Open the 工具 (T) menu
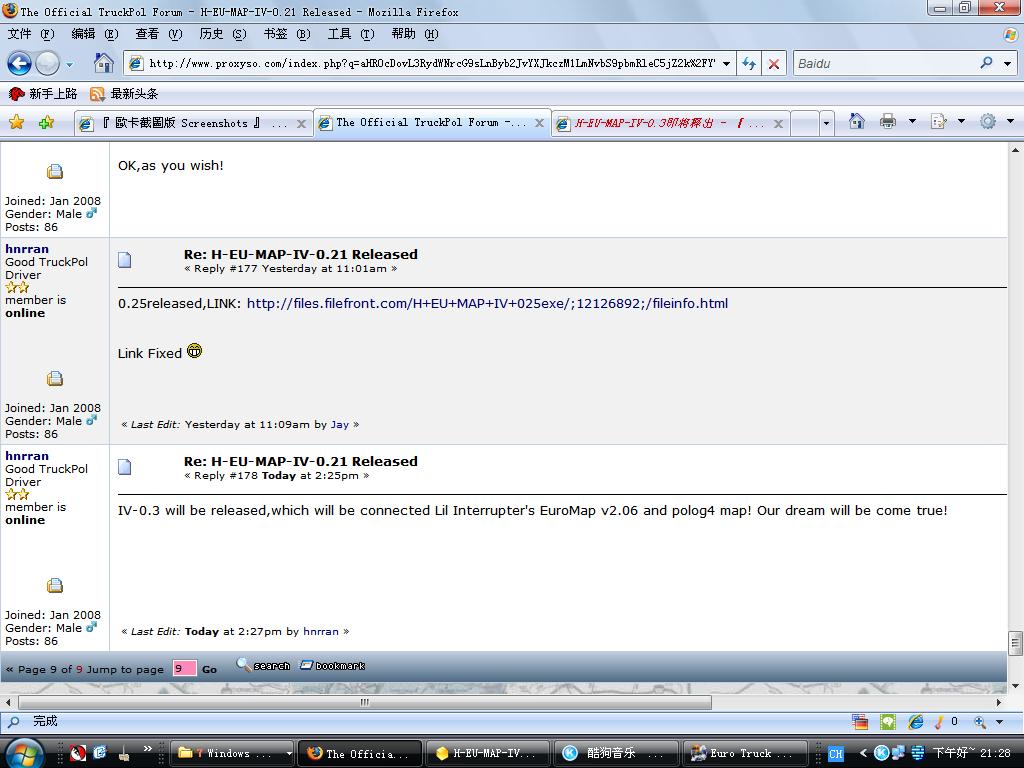This screenshot has height=768, width=1024. point(351,34)
